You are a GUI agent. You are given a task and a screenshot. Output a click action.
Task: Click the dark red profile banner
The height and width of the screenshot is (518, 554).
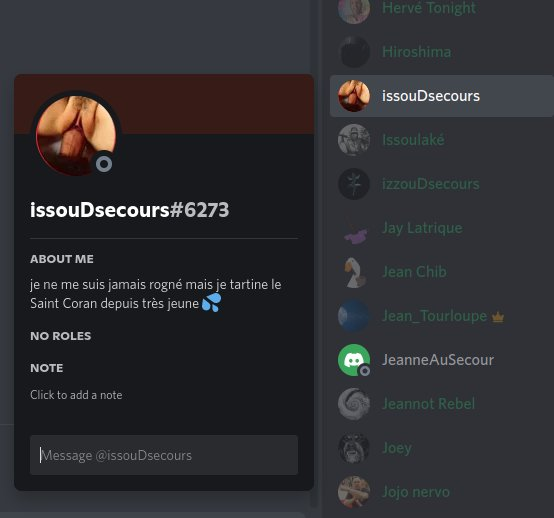tap(212, 104)
